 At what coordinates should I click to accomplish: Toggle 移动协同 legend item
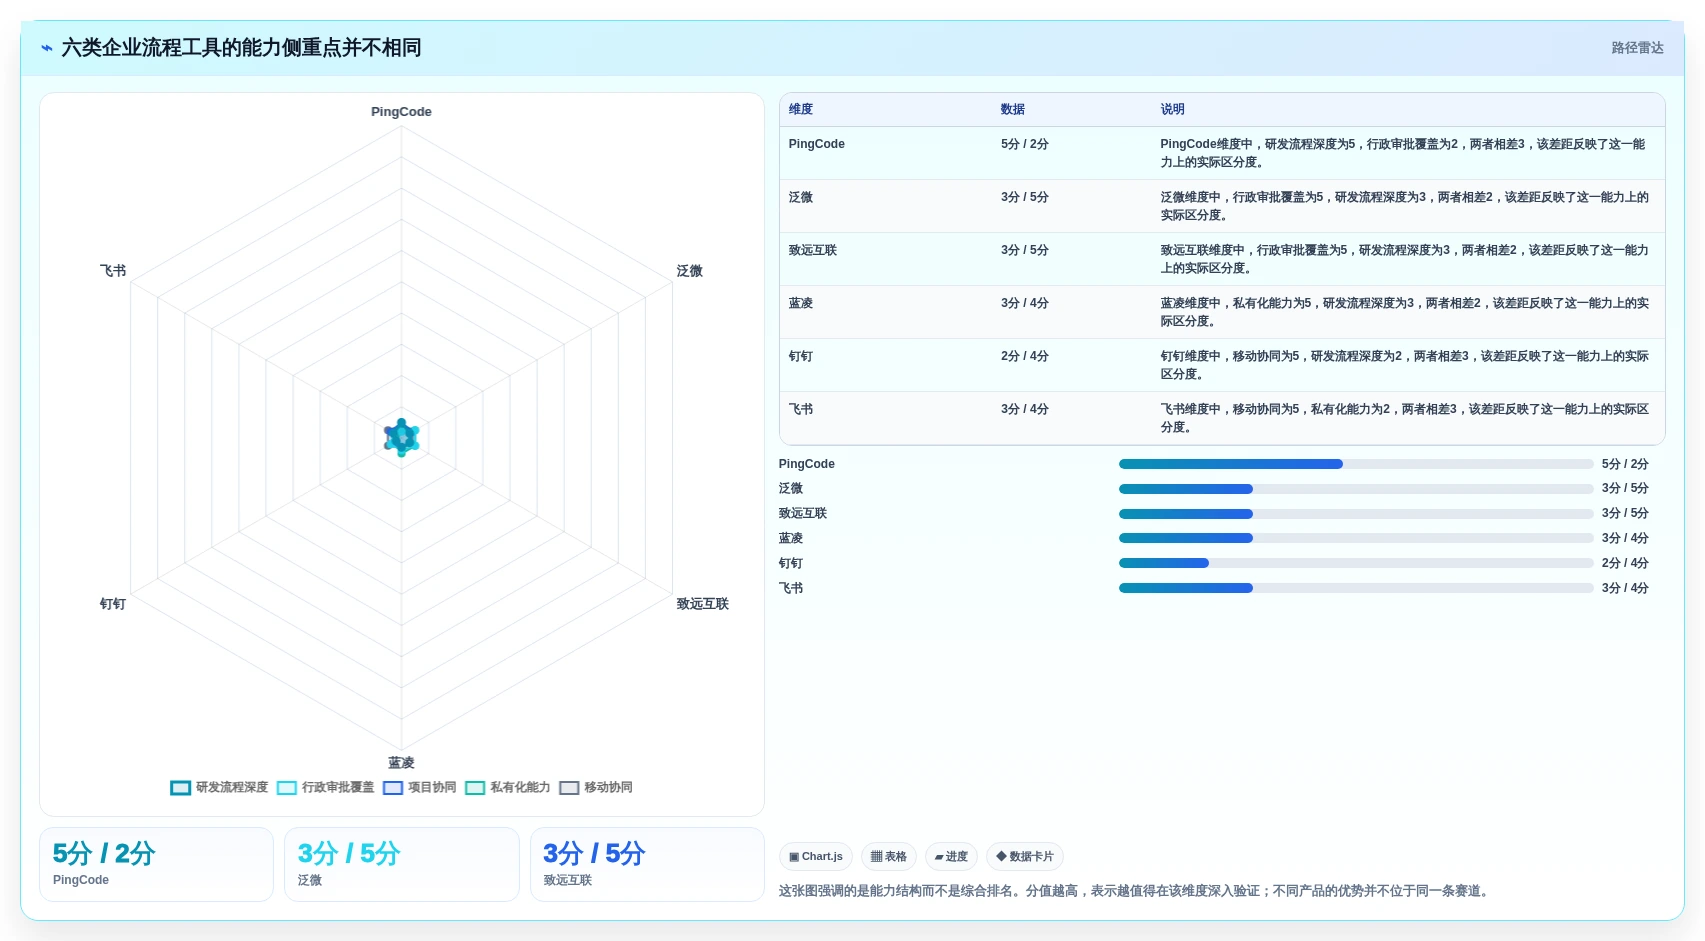(x=596, y=788)
